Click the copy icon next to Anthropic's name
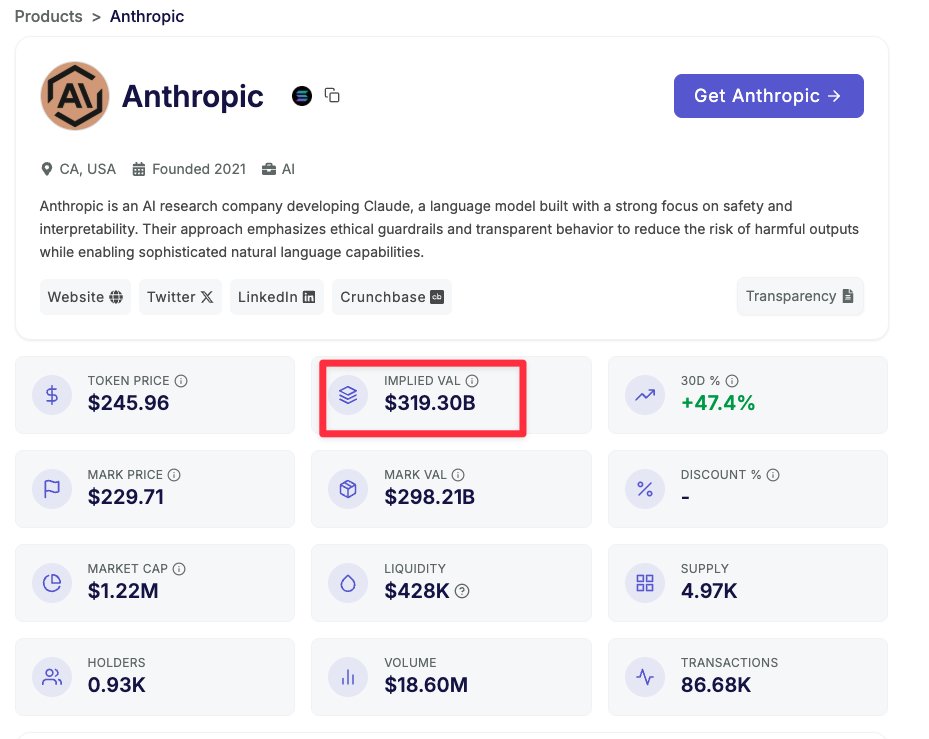The width and height of the screenshot is (929, 739). [x=332, y=95]
